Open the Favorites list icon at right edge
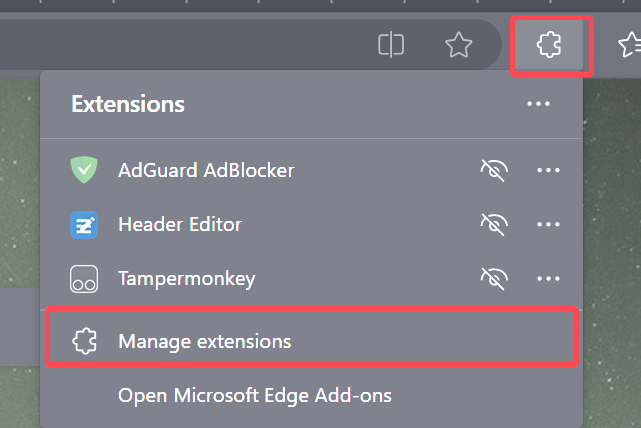The height and width of the screenshot is (428, 641). pyautogui.click(x=630, y=45)
